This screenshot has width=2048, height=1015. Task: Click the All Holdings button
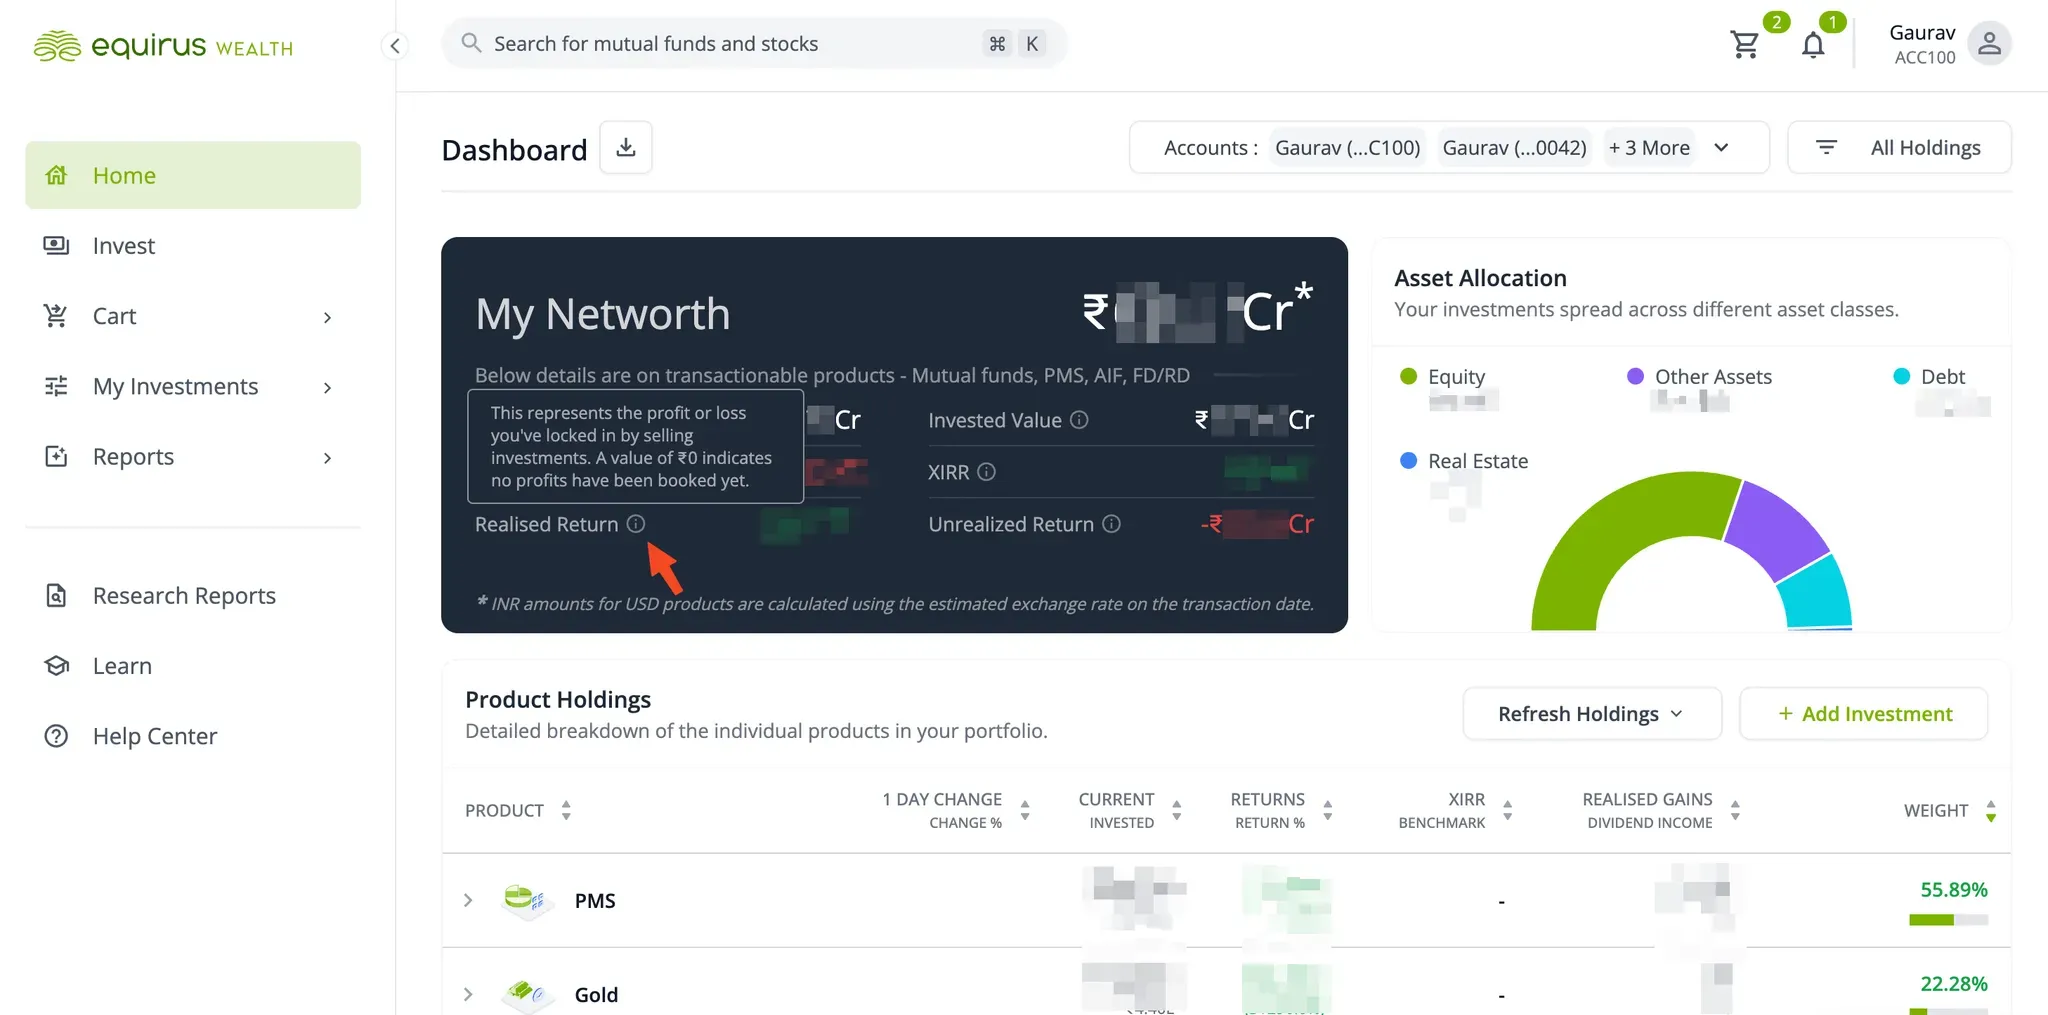click(1899, 148)
